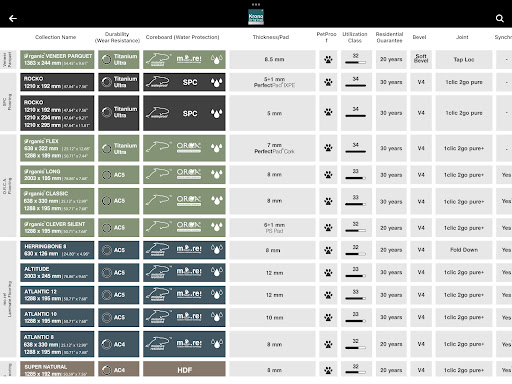512x384 pixels.
Task: Tap paw icon in Rocko 5+1 mm row
Action: click(x=328, y=82)
